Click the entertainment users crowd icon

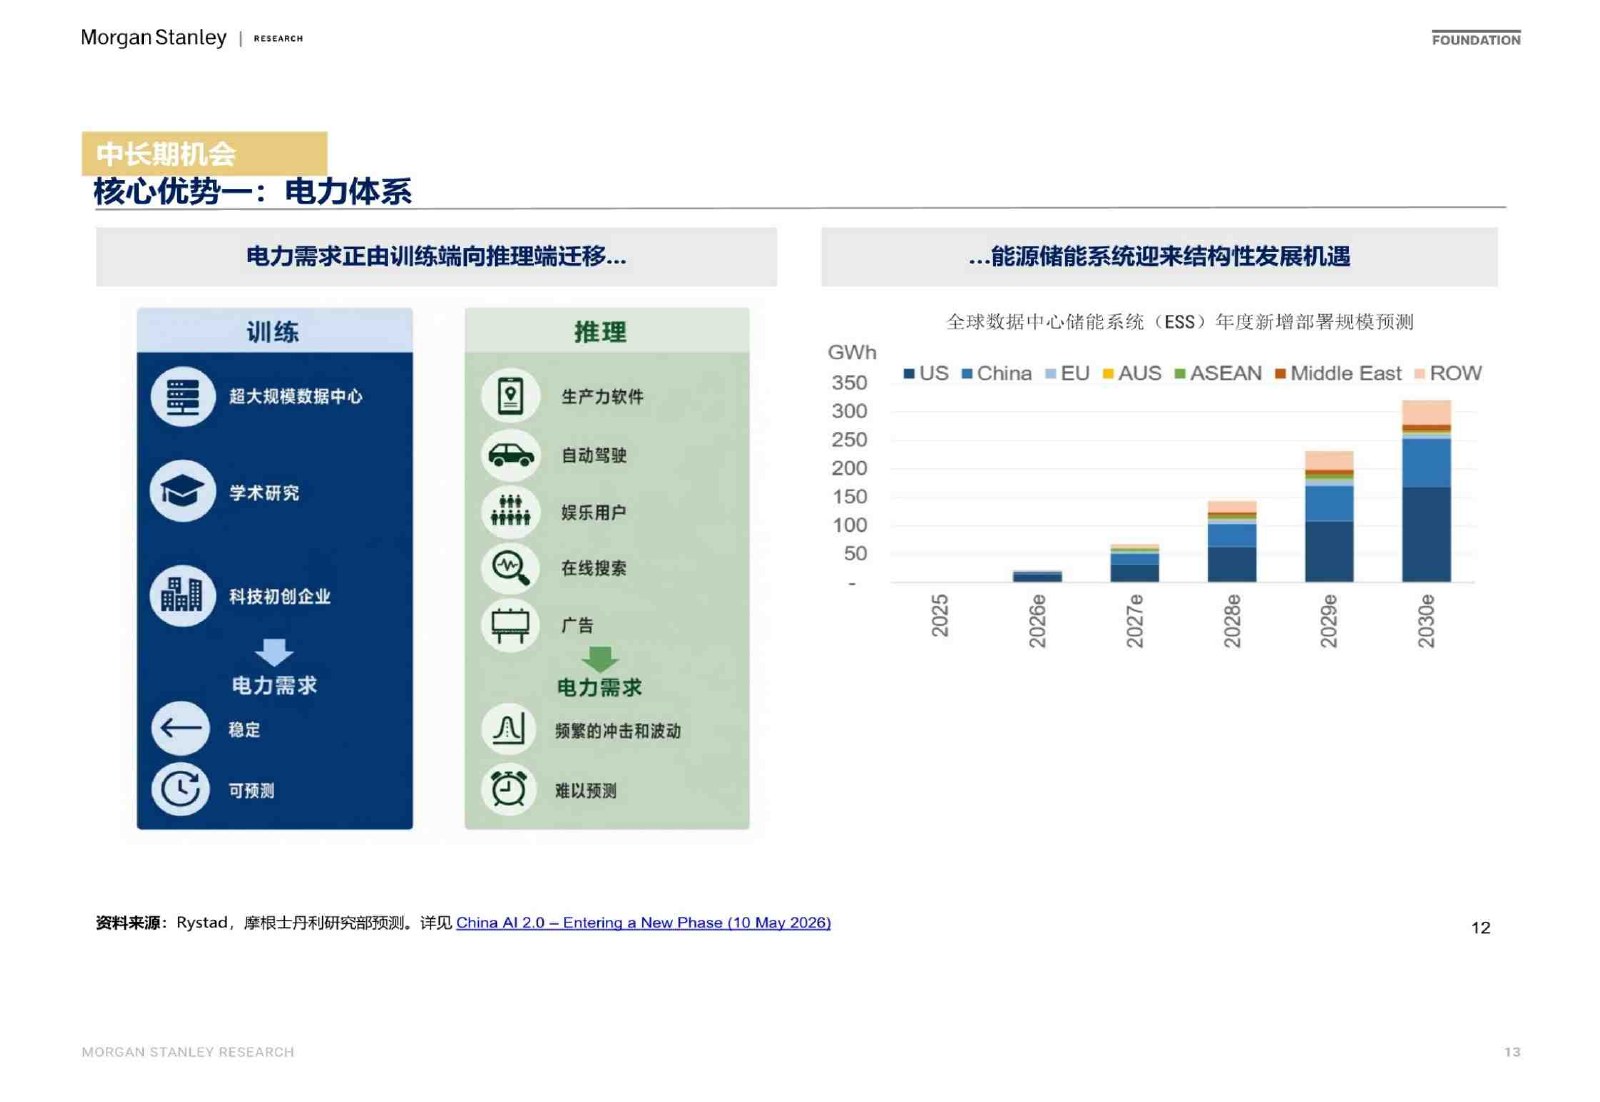[x=511, y=512]
